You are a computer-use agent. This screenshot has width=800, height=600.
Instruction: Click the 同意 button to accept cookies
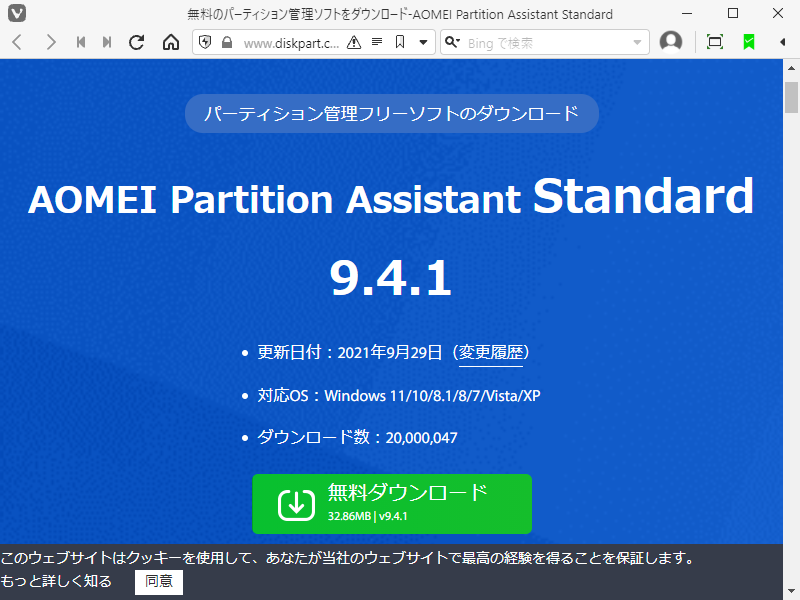coord(158,582)
